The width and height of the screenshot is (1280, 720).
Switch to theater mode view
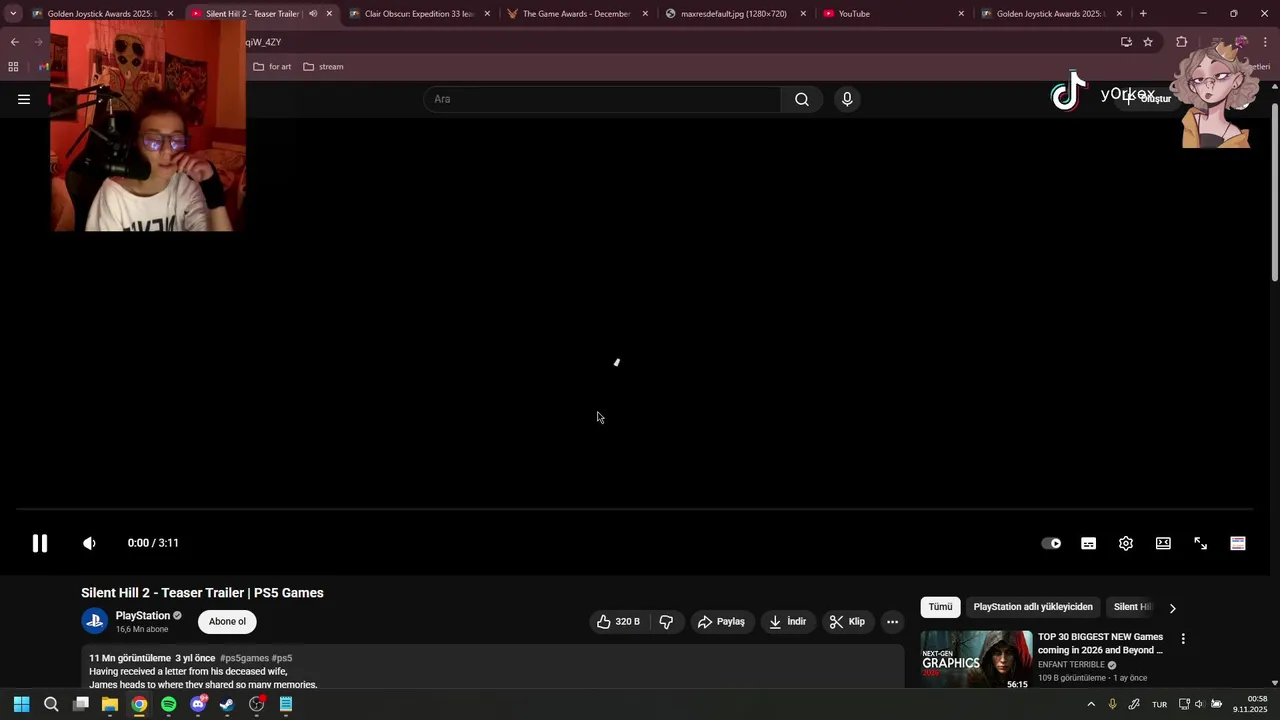[x=1163, y=543]
